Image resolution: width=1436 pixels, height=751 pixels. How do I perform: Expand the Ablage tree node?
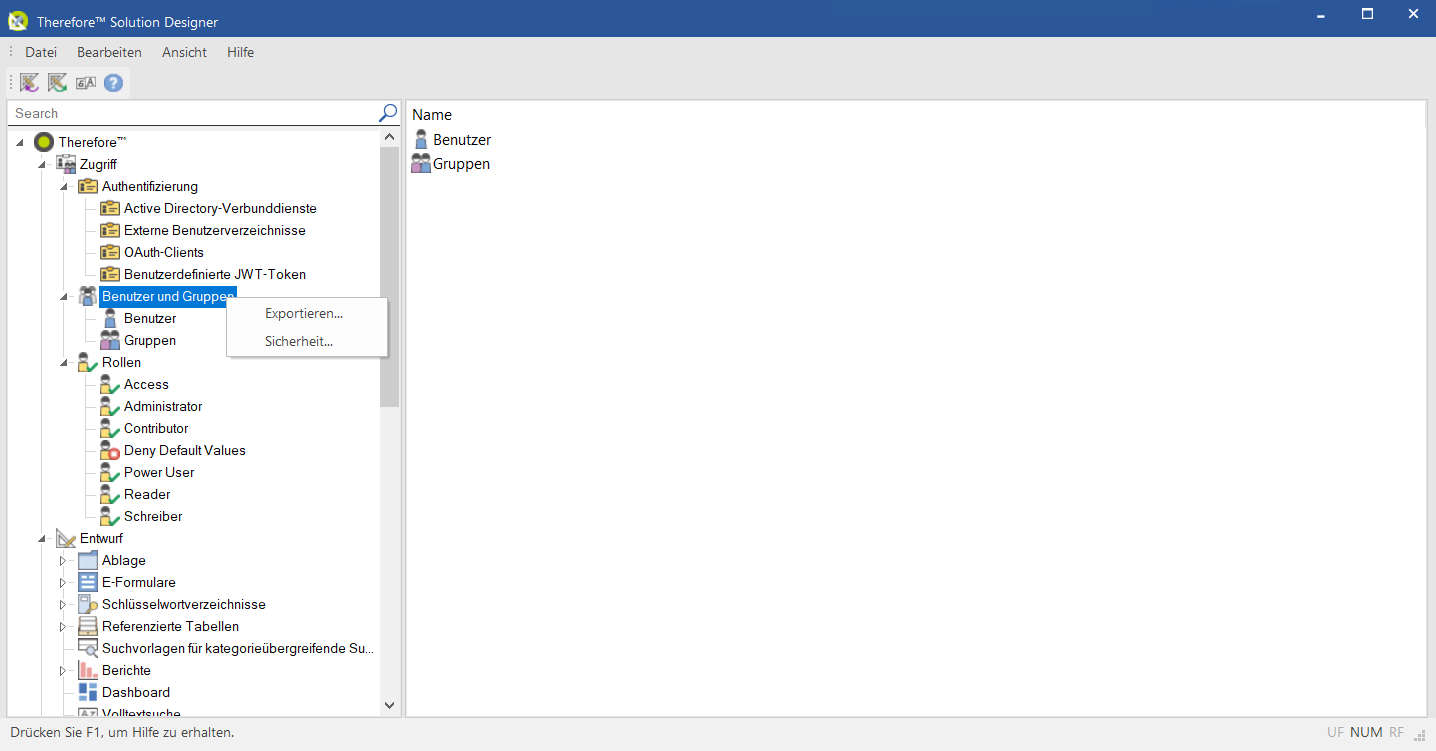(63, 560)
